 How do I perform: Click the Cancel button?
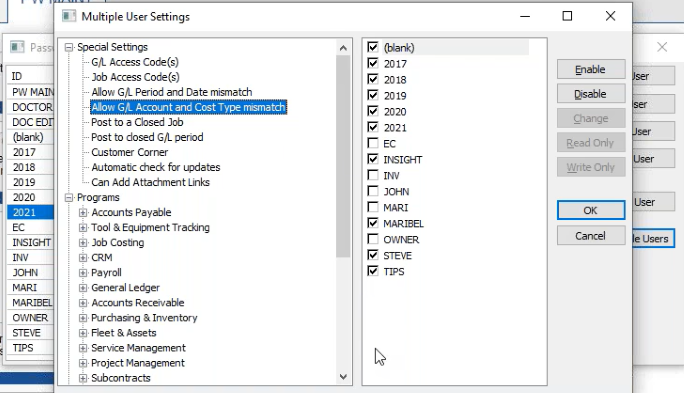pos(591,236)
